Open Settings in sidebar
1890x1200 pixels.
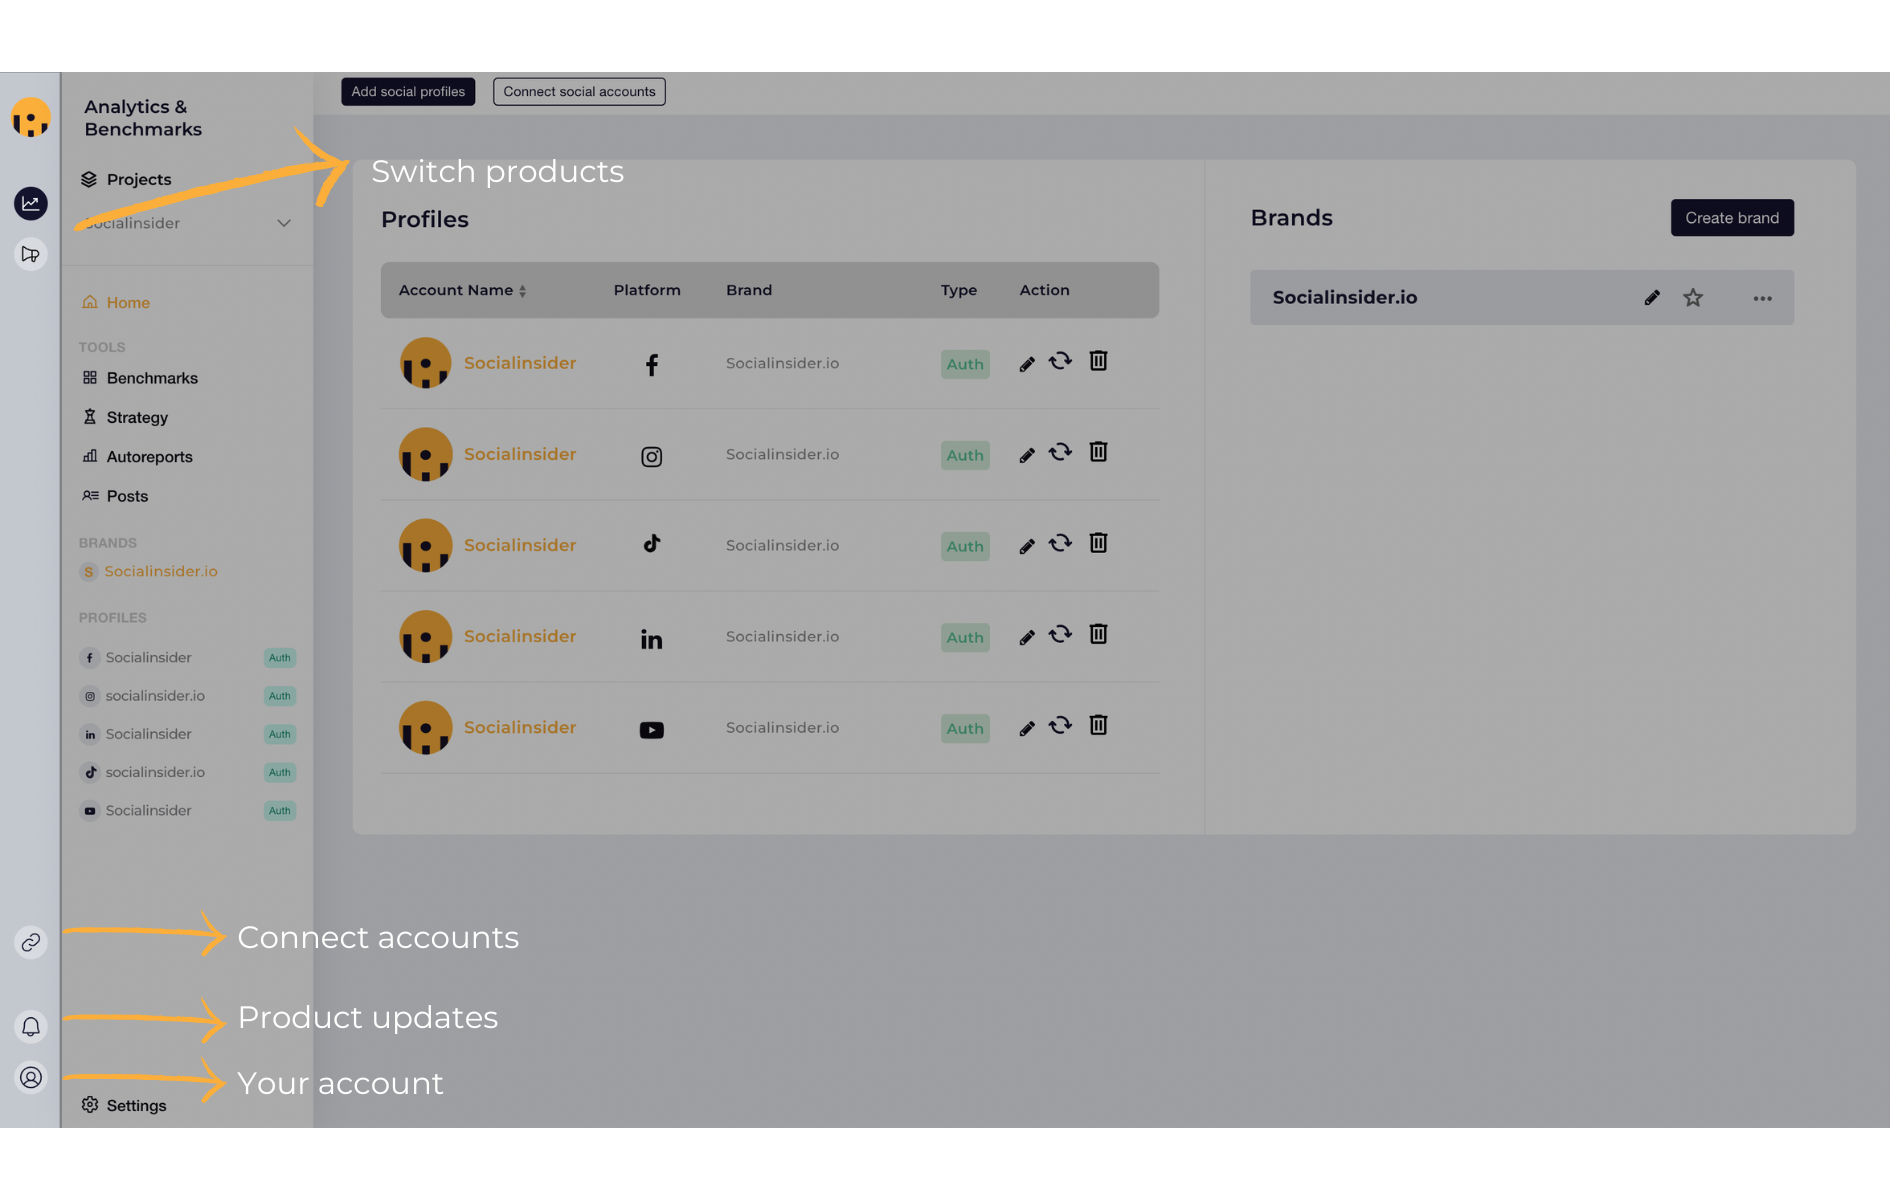pyautogui.click(x=124, y=1106)
